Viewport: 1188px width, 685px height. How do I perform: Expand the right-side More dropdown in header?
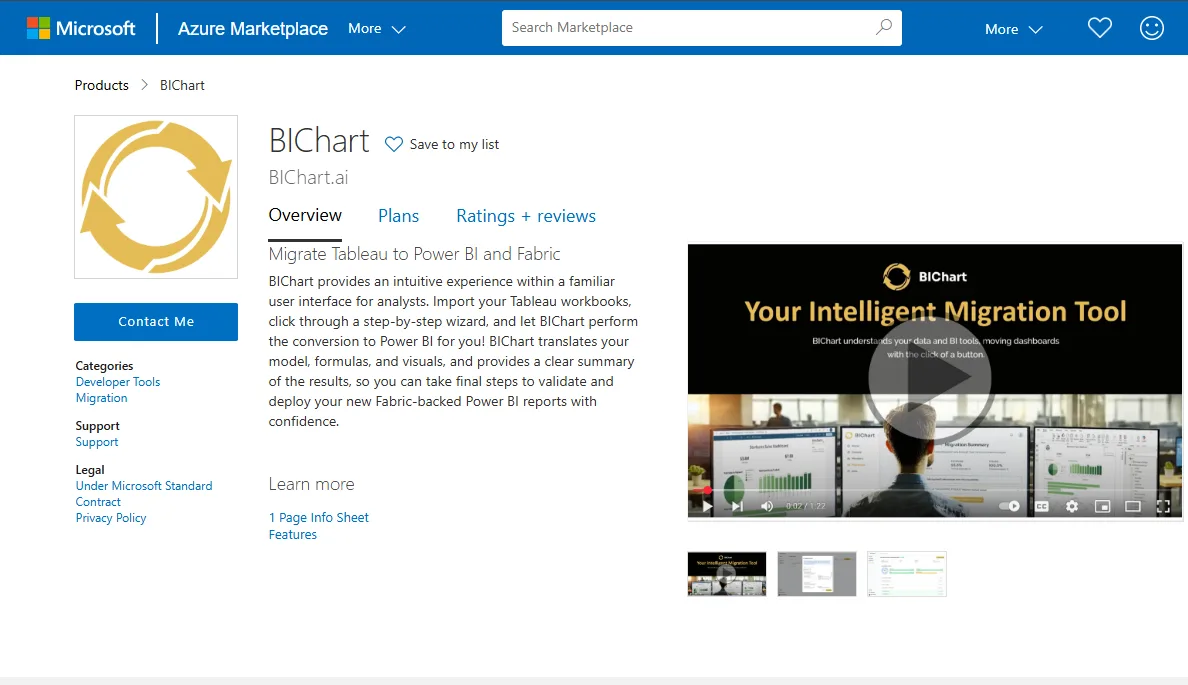1013,29
